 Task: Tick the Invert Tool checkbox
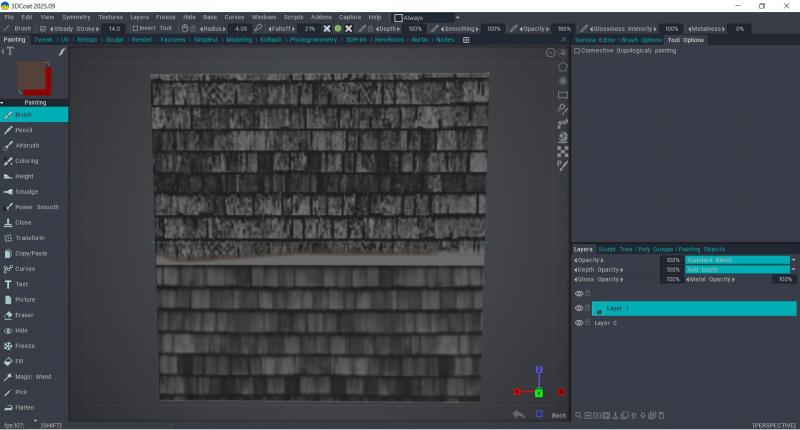[135, 29]
